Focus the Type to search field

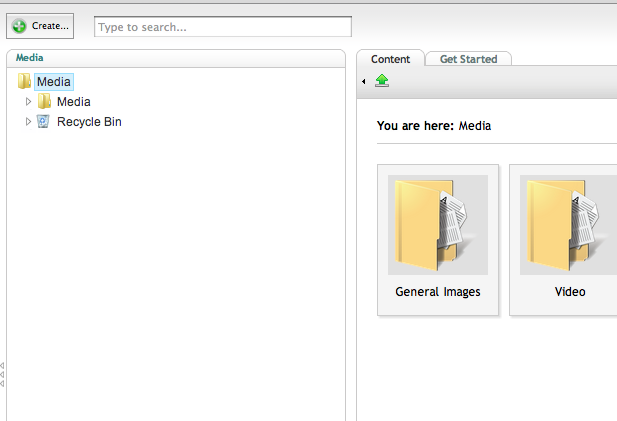pyautogui.click(x=223, y=27)
